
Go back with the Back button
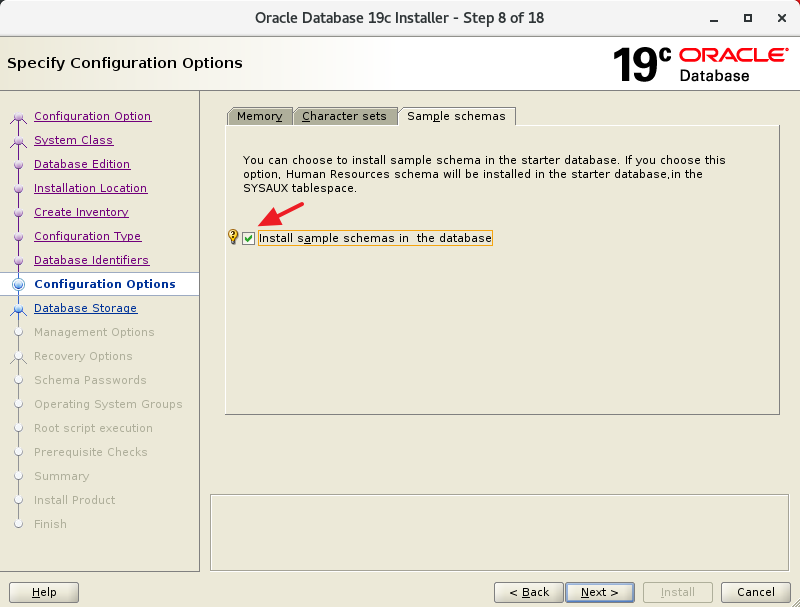[x=529, y=592]
